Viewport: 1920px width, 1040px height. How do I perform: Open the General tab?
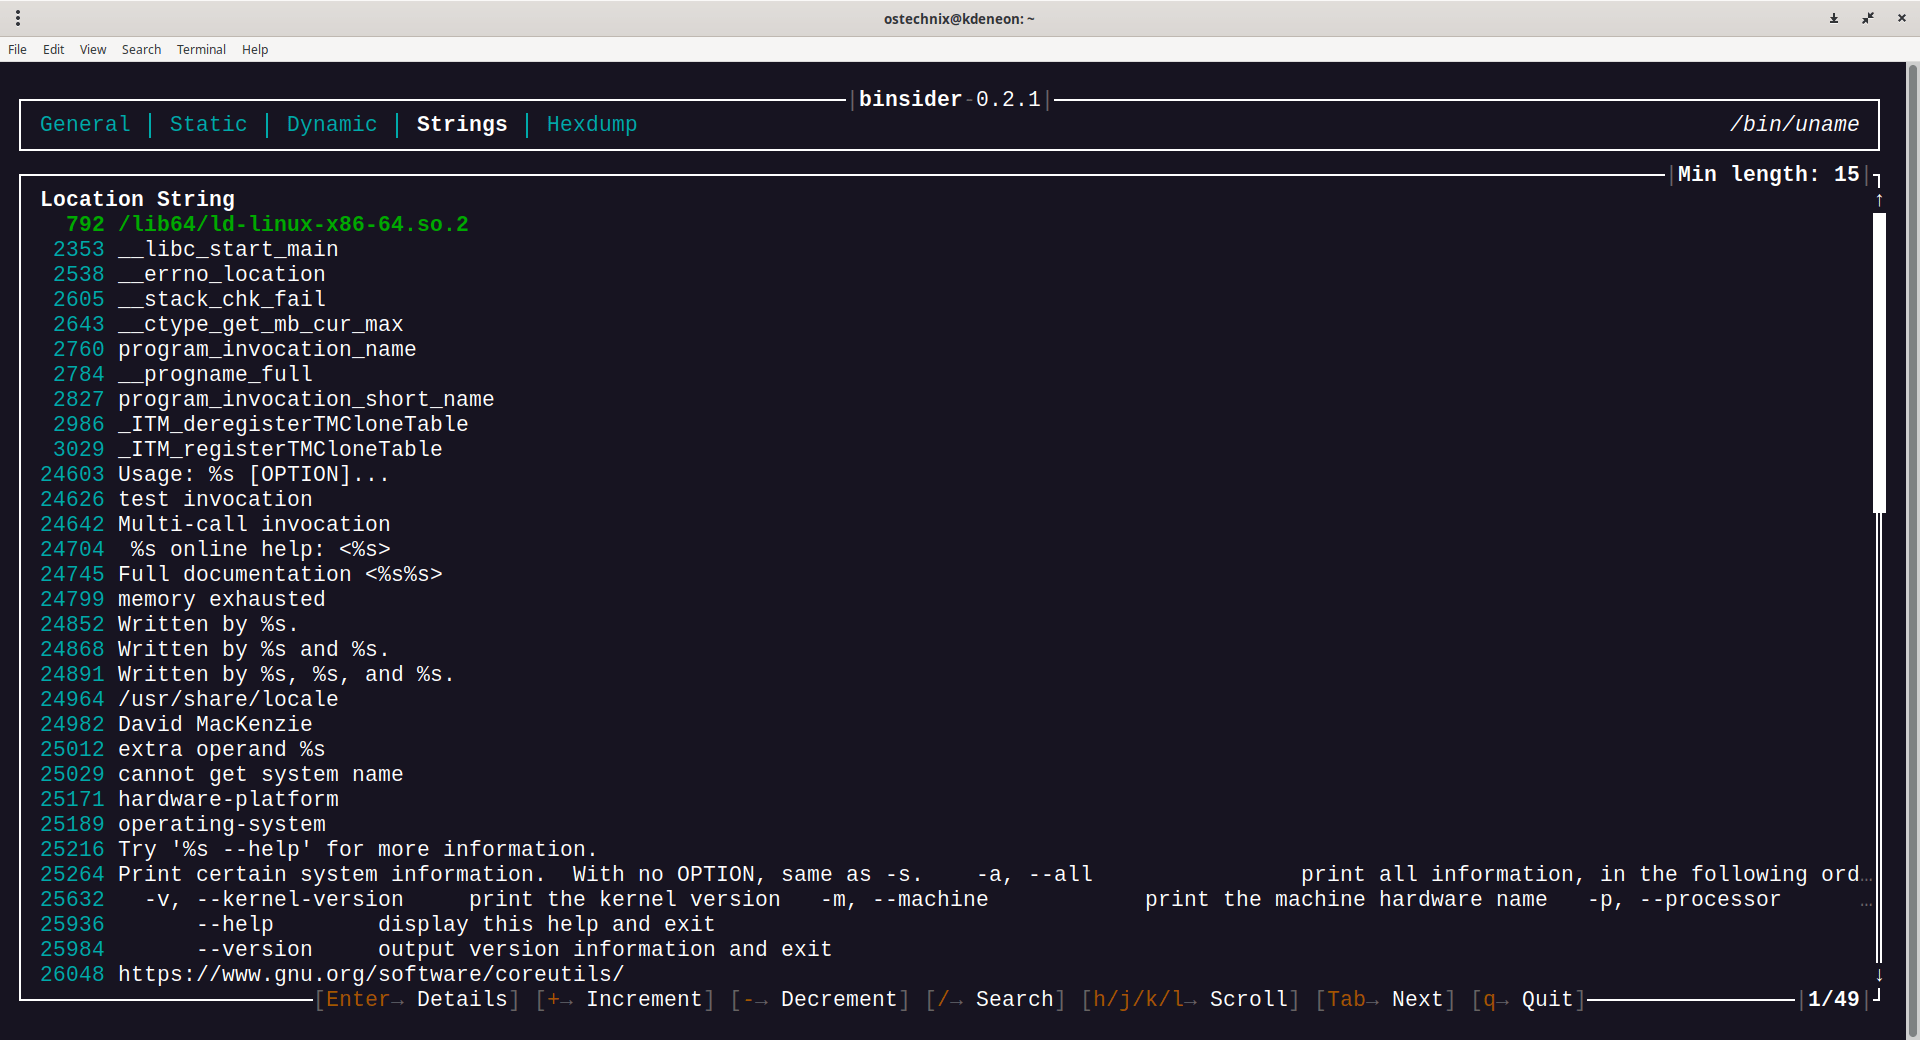pyautogui.click(x=84, y=124)
